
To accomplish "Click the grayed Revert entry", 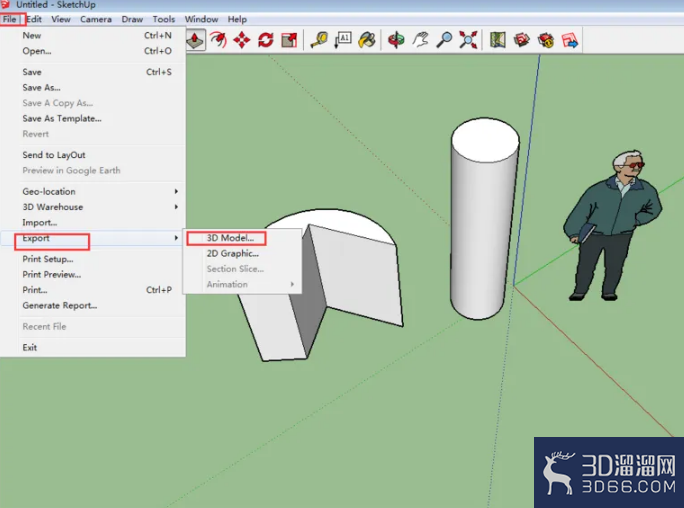I will (x=92, y=134).
